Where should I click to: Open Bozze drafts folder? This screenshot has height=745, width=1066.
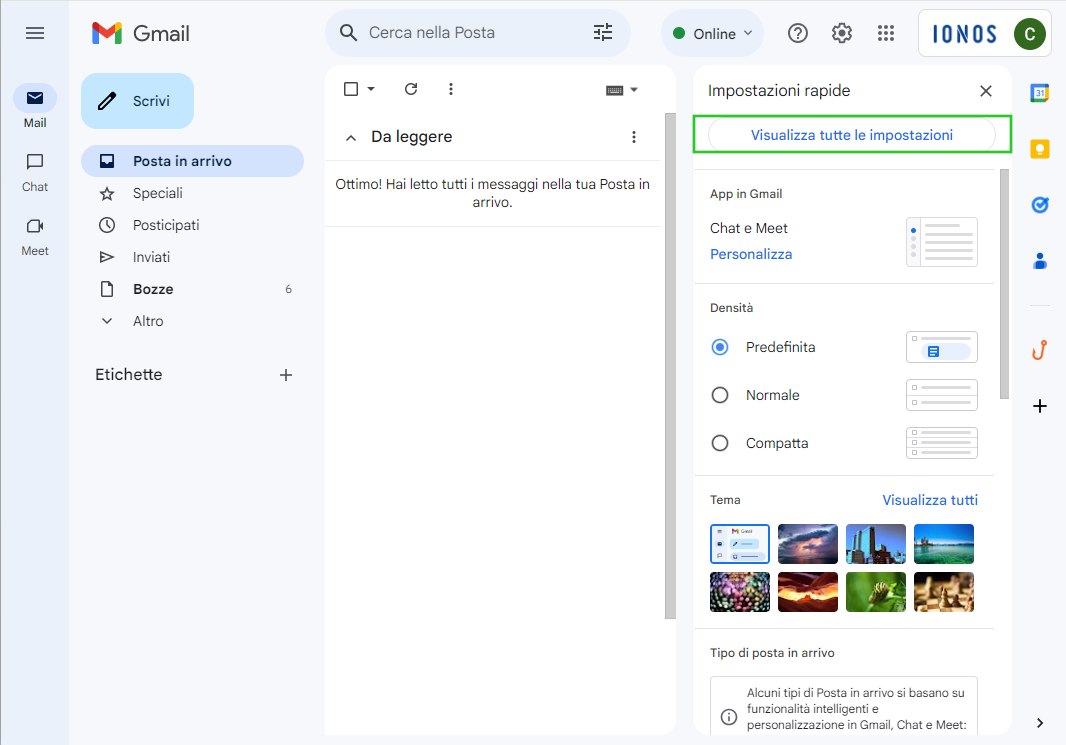[192, 289]
